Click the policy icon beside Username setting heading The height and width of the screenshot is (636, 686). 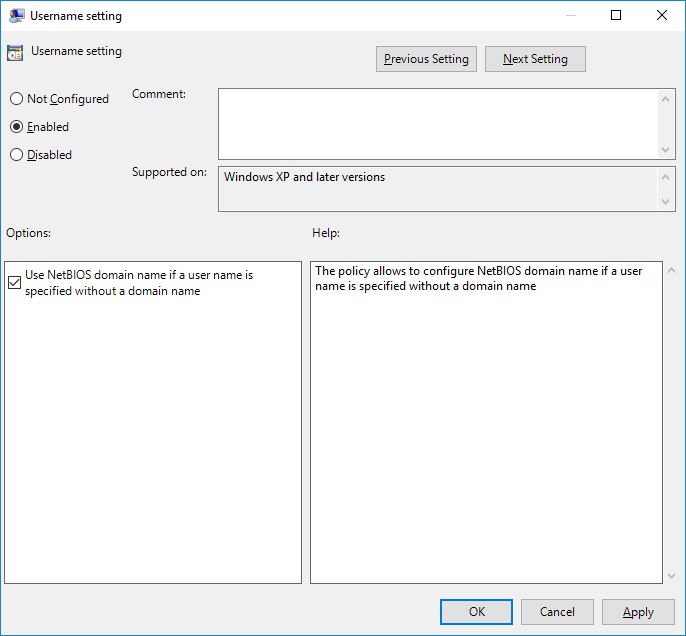15,53
